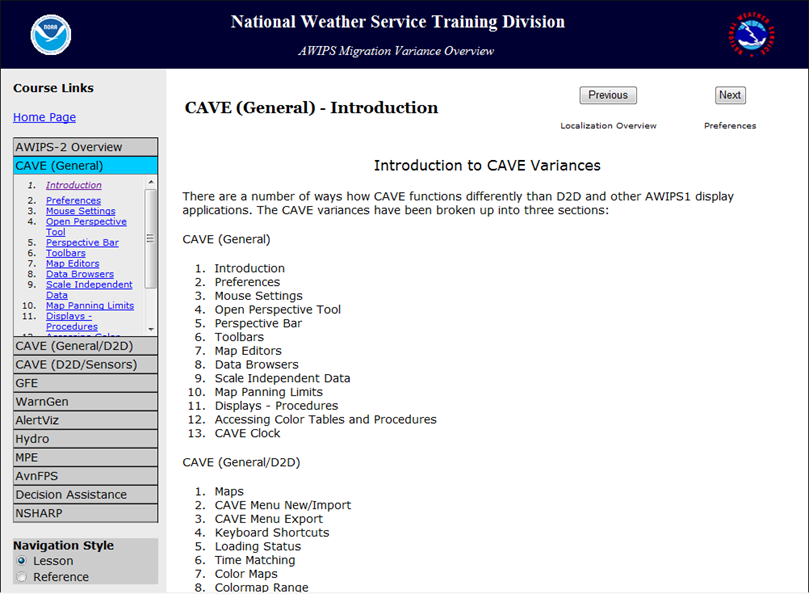Click the 'Color Maps' list item
The width and height of the screenshot is (809, 594).
click(x=246, y=574)
